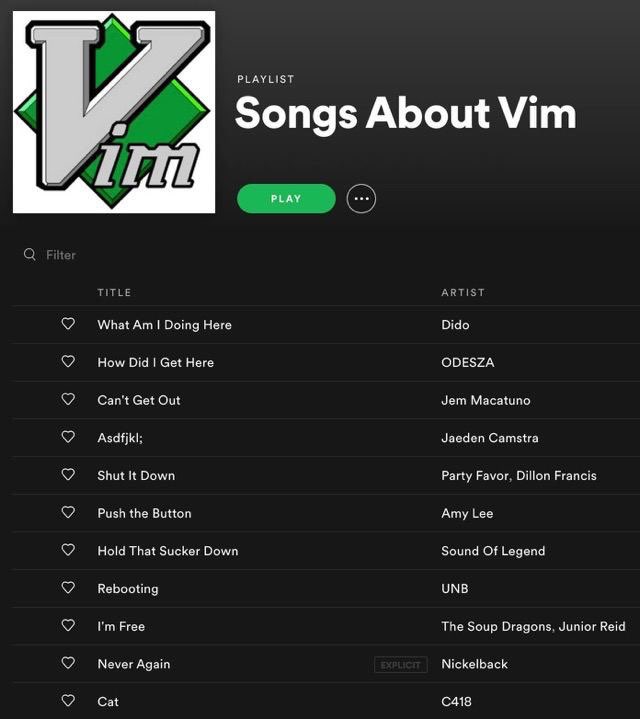Open artist Dido's page
640x719 pixels.
[455, 325]
